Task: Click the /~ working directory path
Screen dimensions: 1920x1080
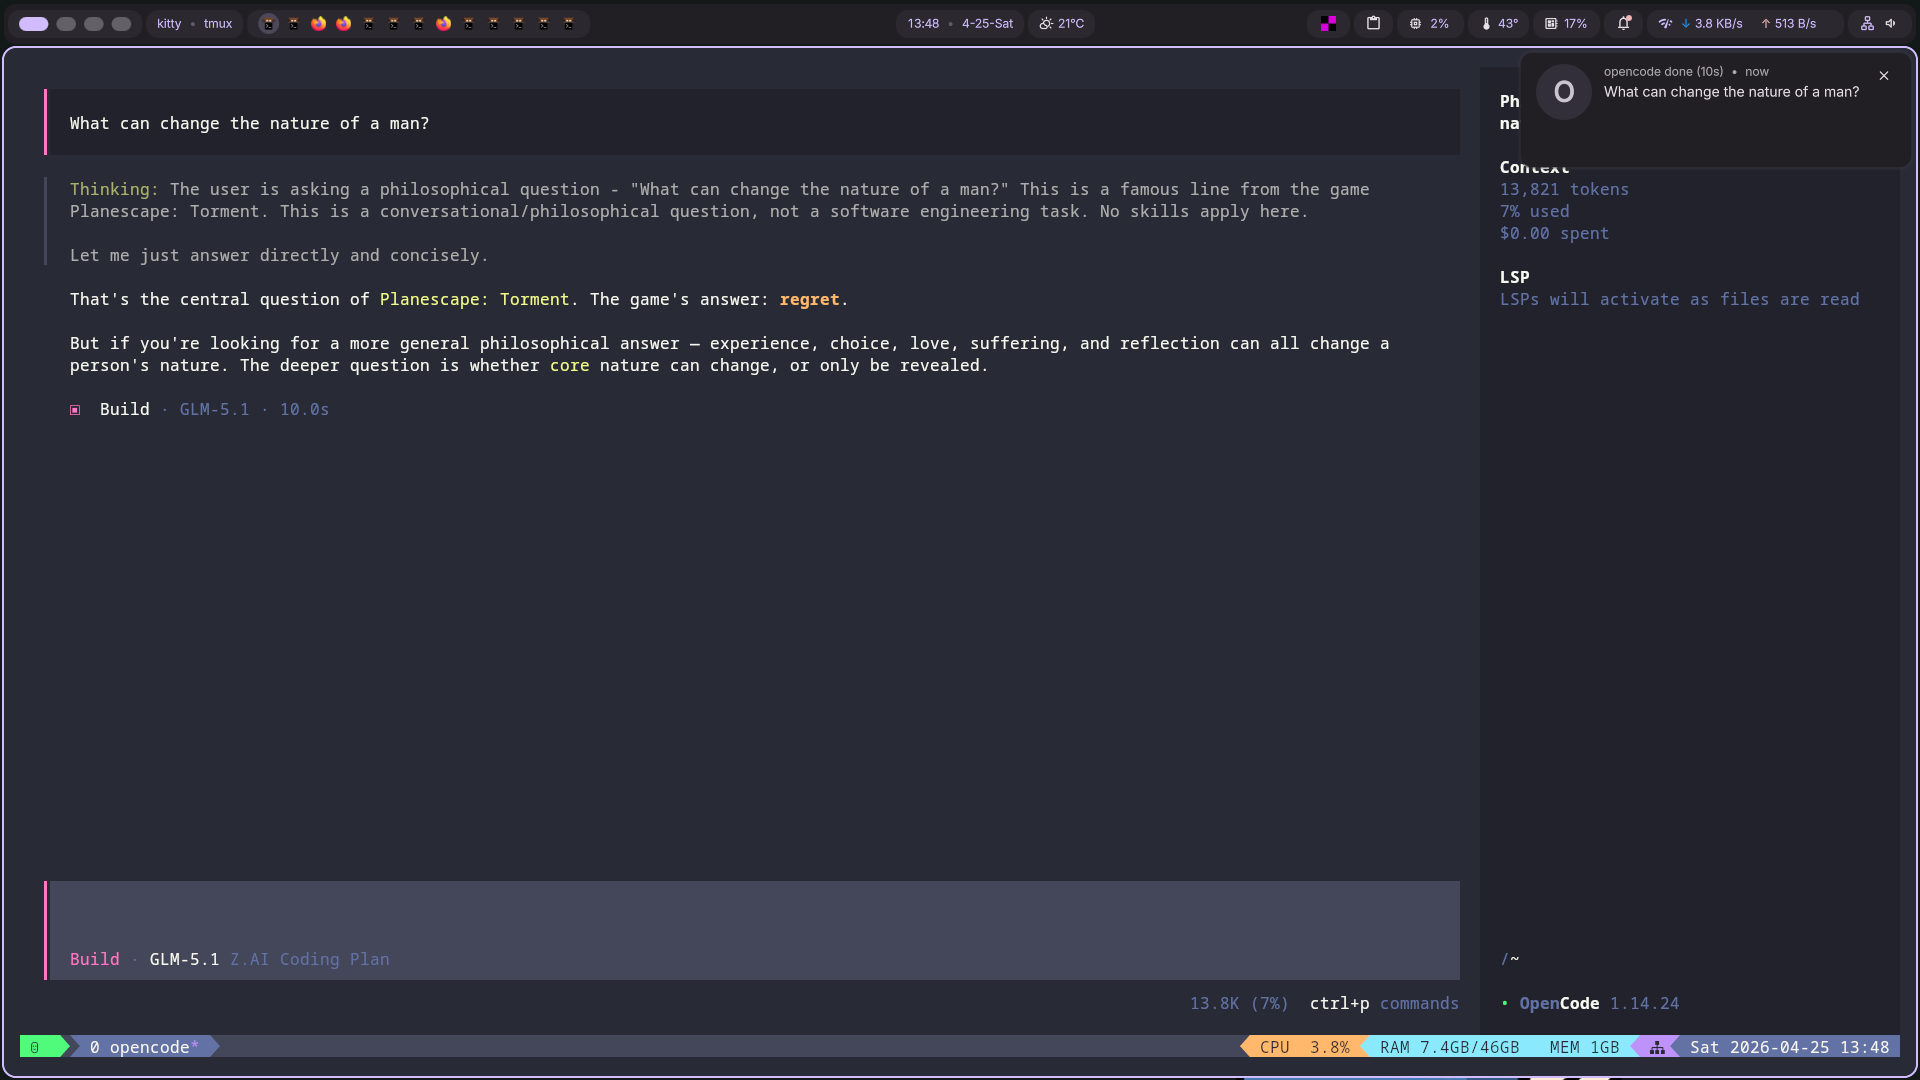Action: pos(1509,959)
